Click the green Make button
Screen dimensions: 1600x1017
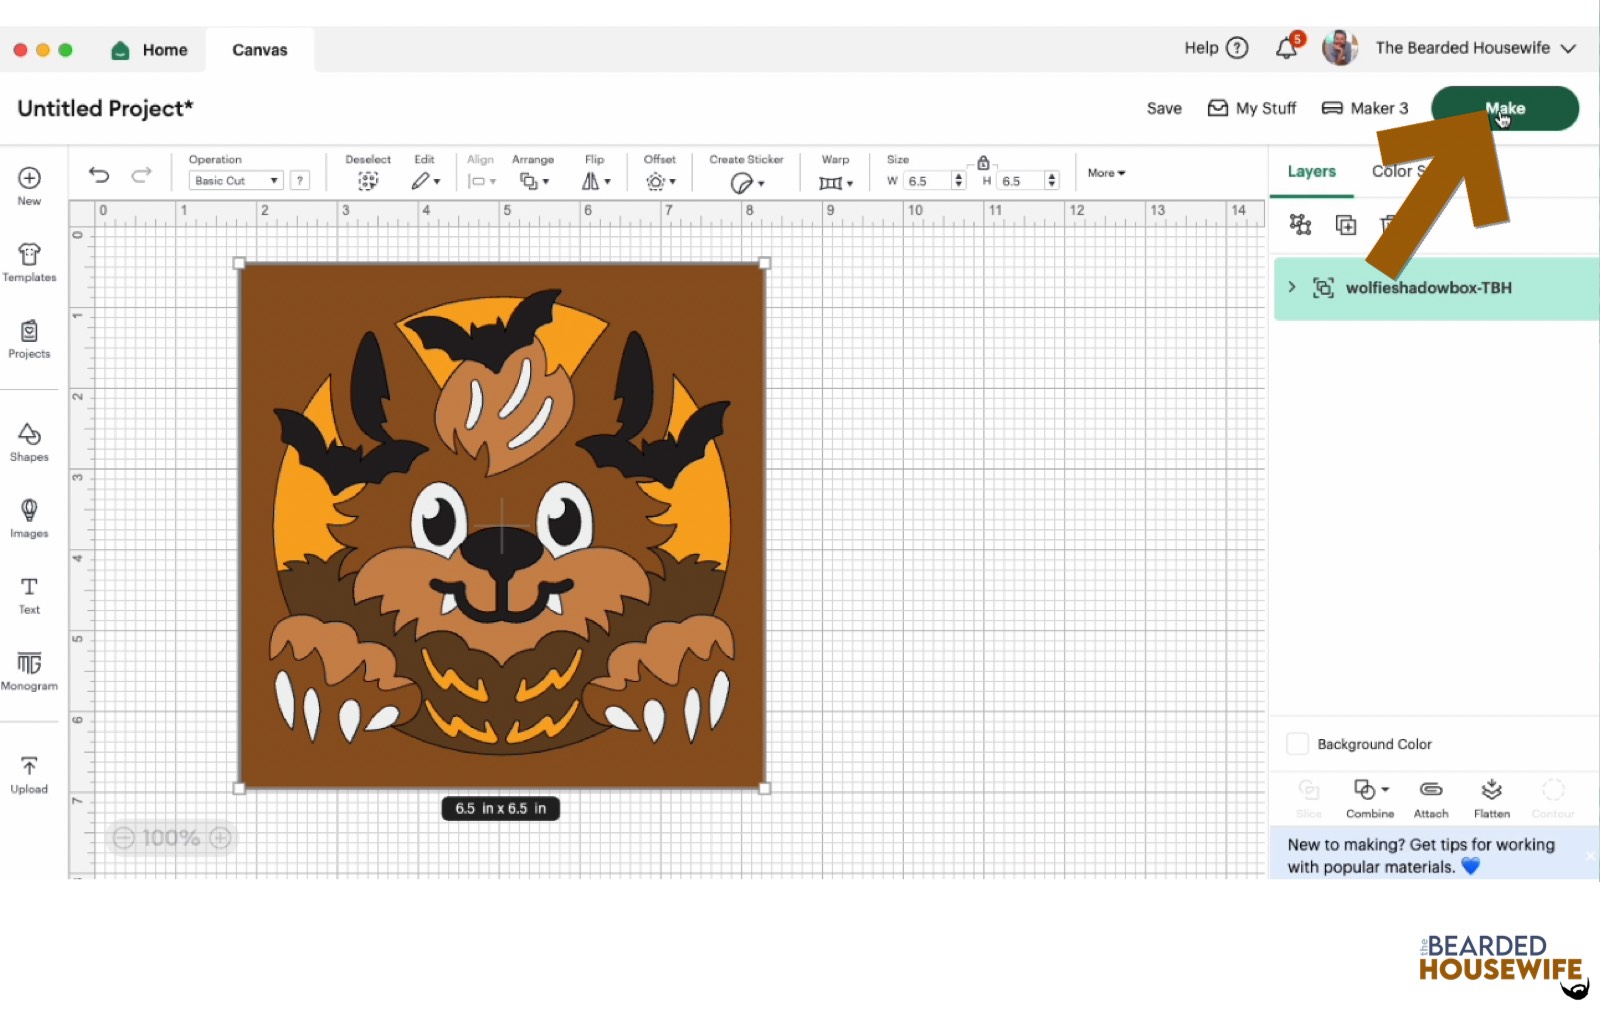(1504, 108)
